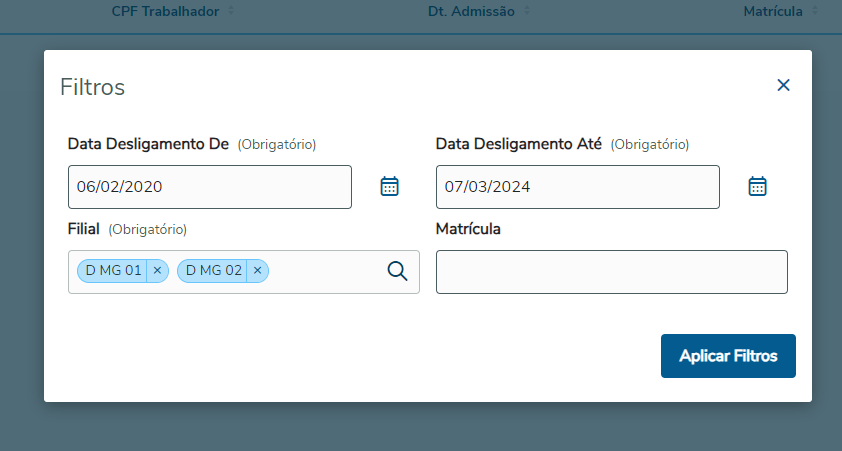The width and height of the screenshot is (842, 451).
Task: Open calendar for Data Desligamento De
Action: coord(389,186)
